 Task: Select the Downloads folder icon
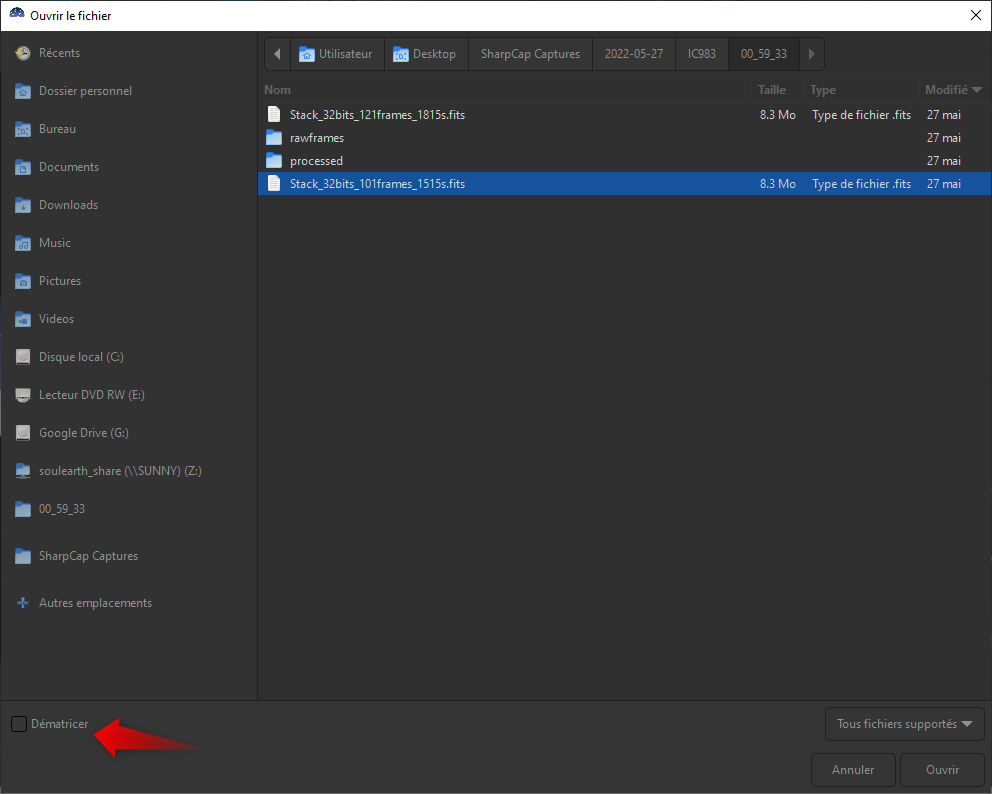[23, 205]
